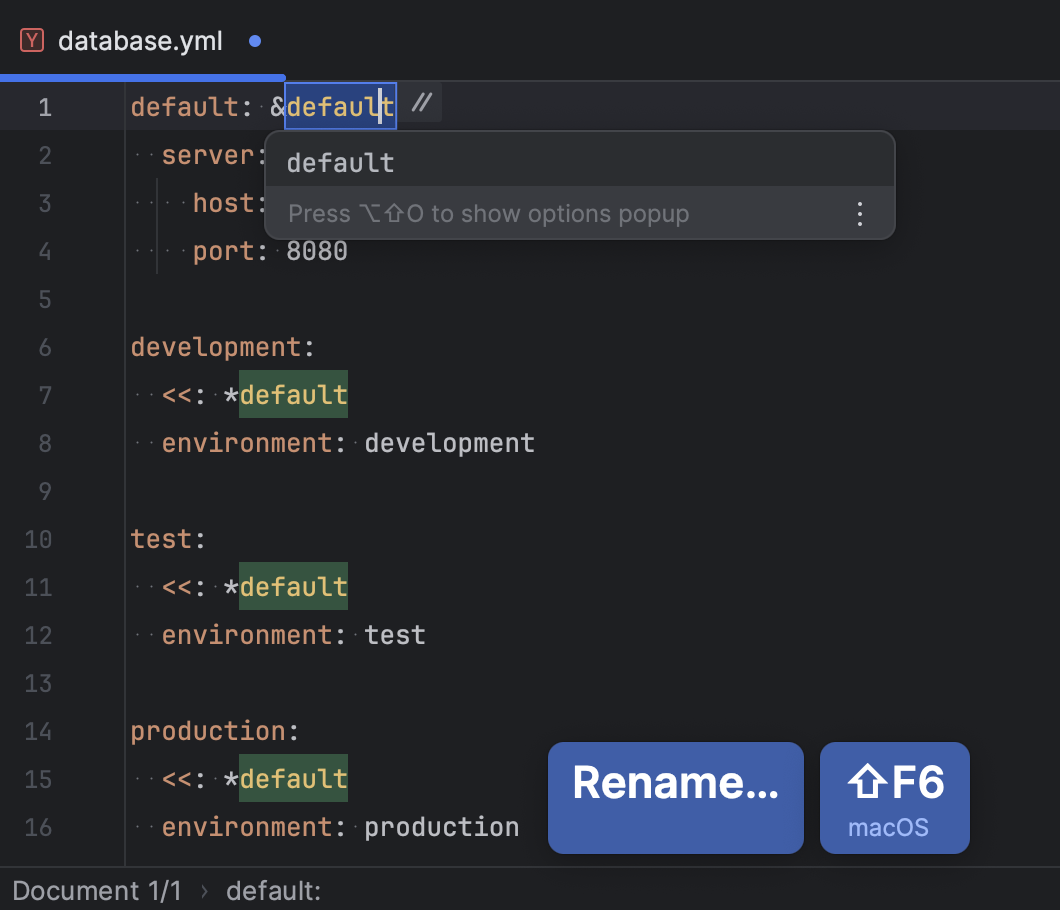Click the options popup hint text
Screen dimensions: 1060x910
coord(488,213)
